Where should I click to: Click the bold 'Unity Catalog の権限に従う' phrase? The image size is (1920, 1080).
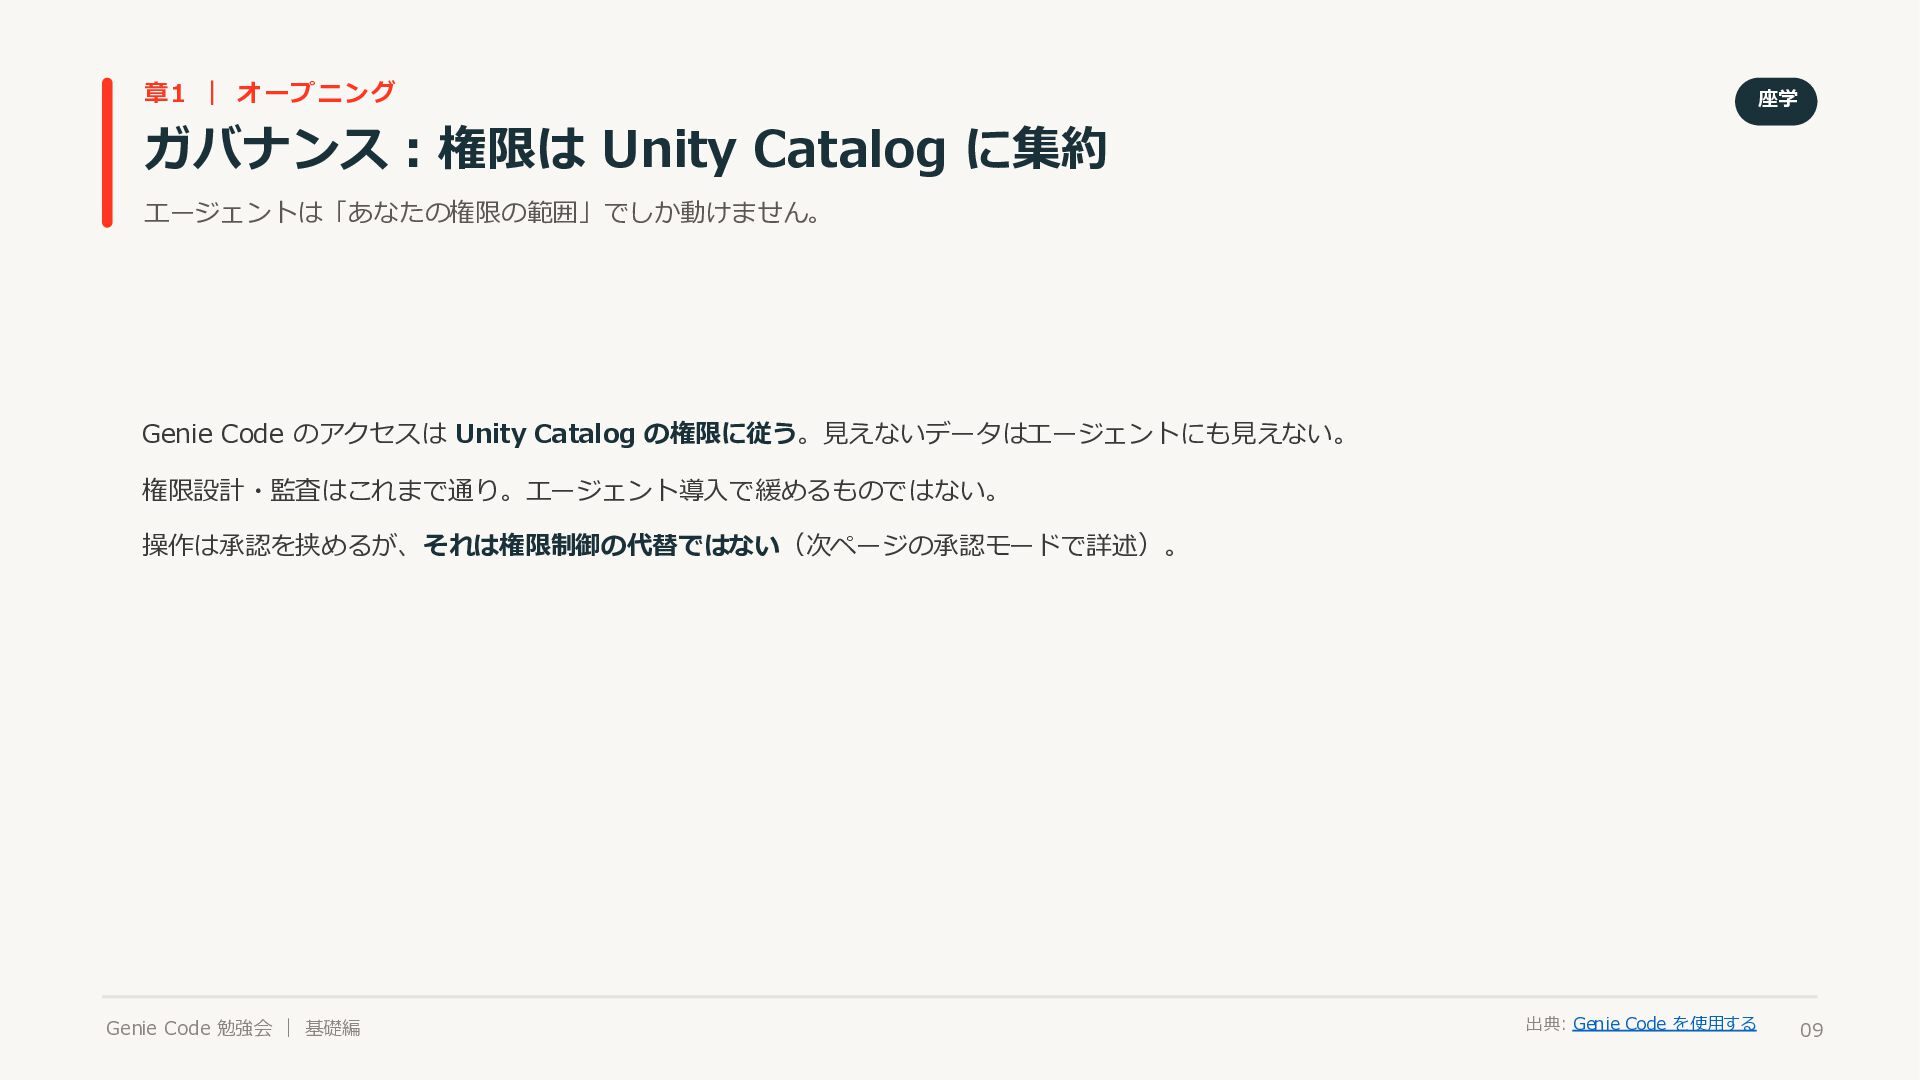pos(626,433)
